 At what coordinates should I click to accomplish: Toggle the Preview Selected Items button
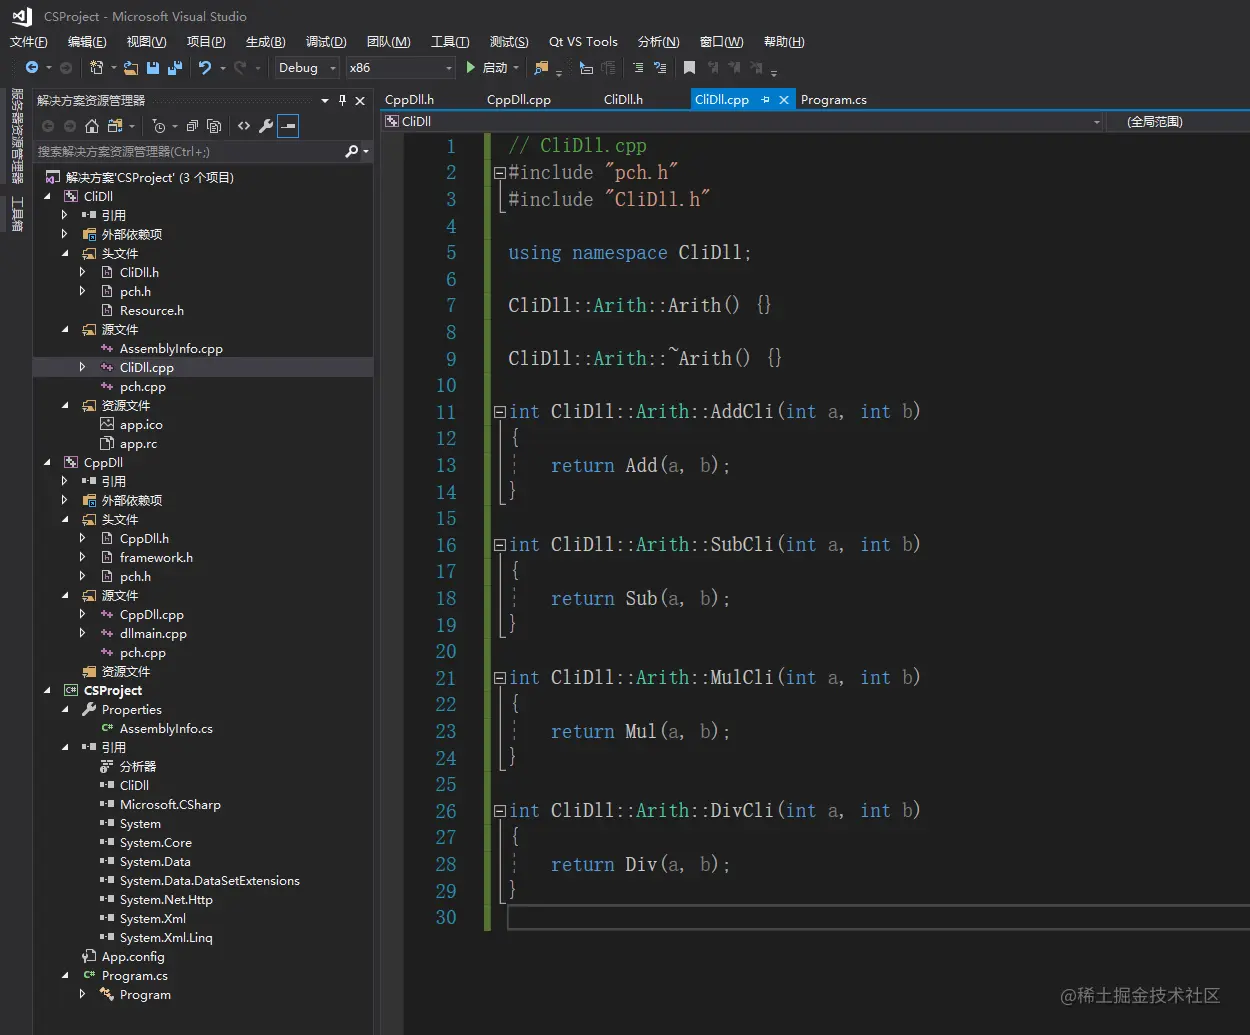pos(288,126)
